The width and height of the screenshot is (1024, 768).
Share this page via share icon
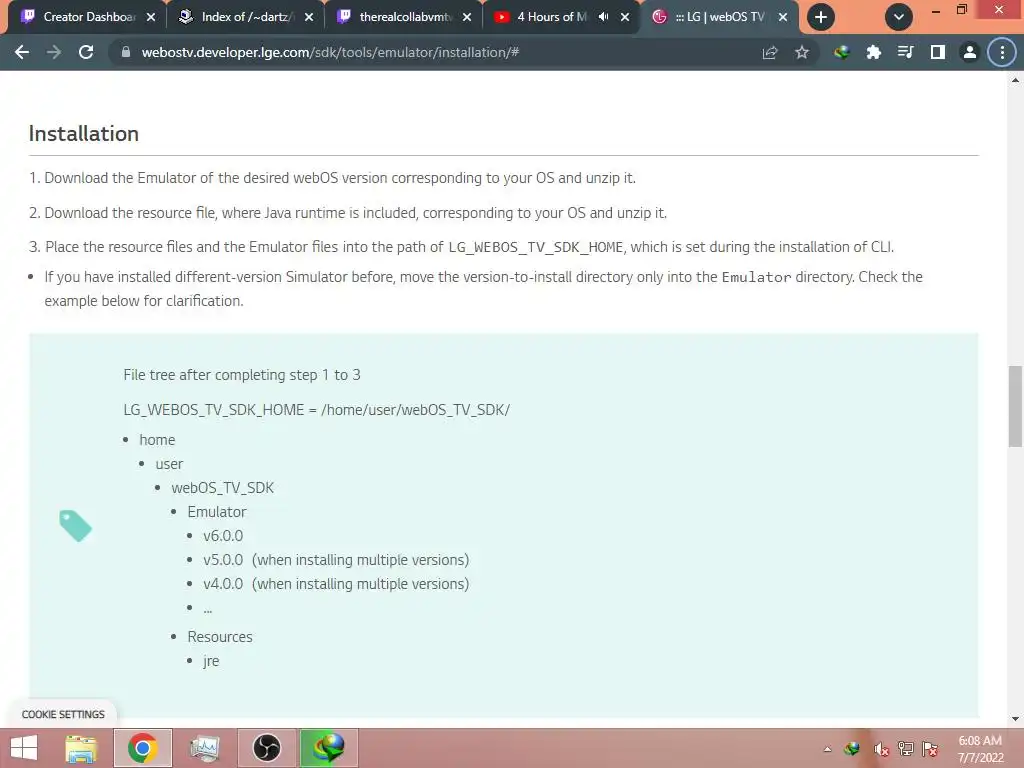point(770,52)
